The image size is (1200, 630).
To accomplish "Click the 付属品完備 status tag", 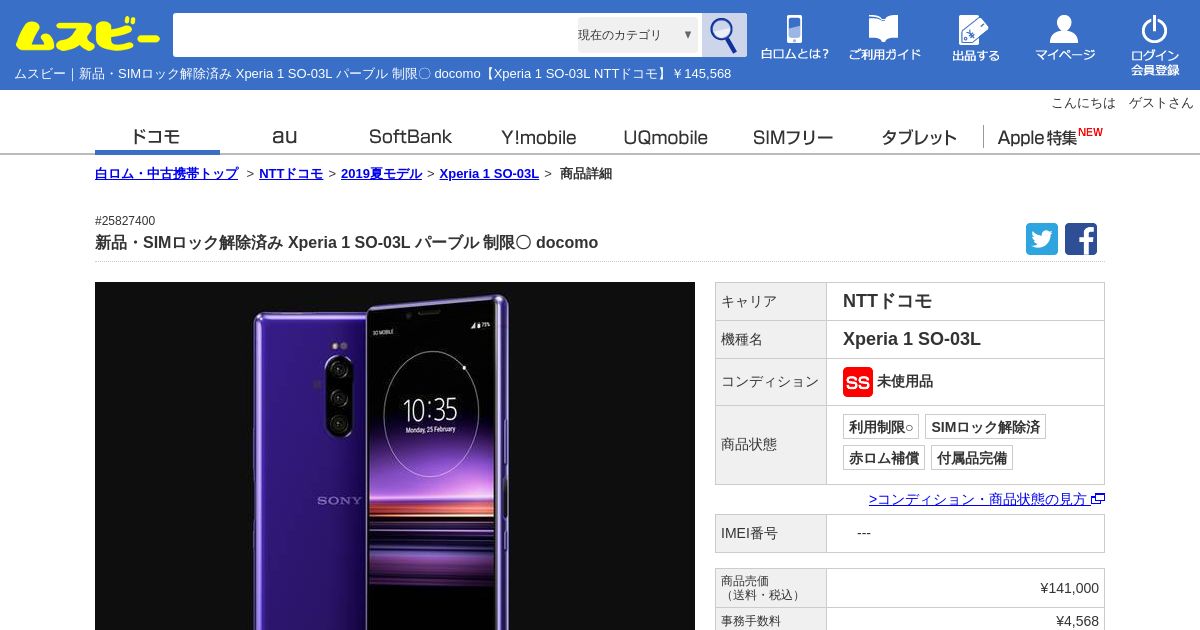I will tap(972, 458).
